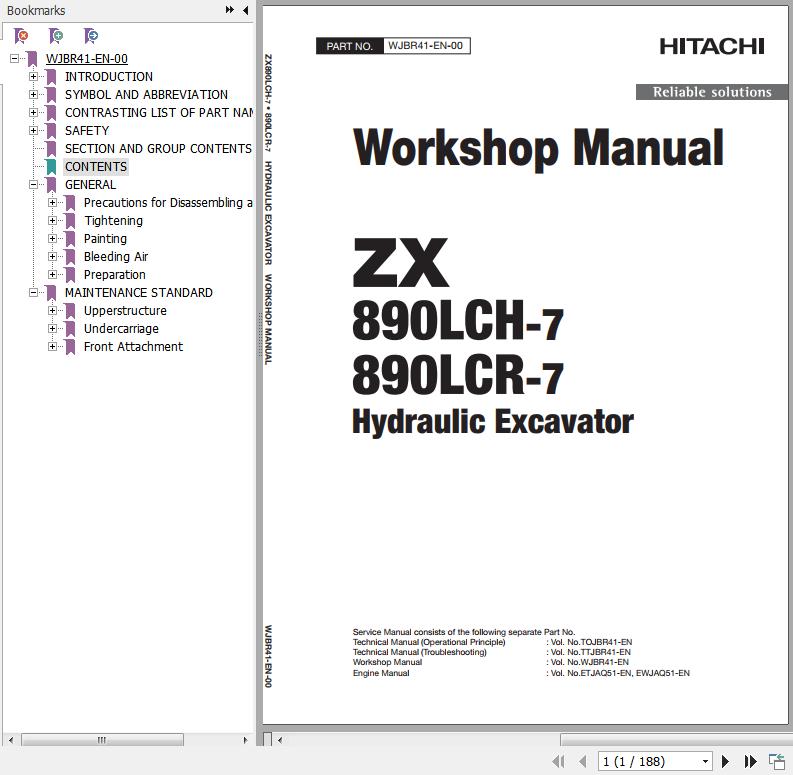Open the Front Attachment bookmark
The image size is (793, 775).
coord(134,347)
